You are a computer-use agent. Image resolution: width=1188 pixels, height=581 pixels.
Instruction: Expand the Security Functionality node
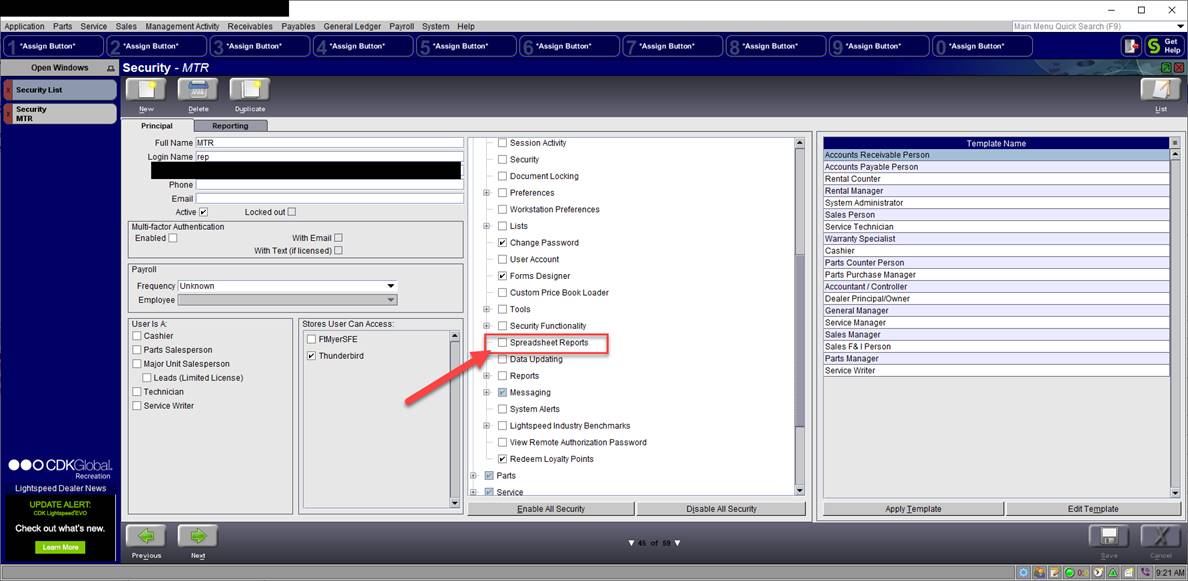coord(487,326)
